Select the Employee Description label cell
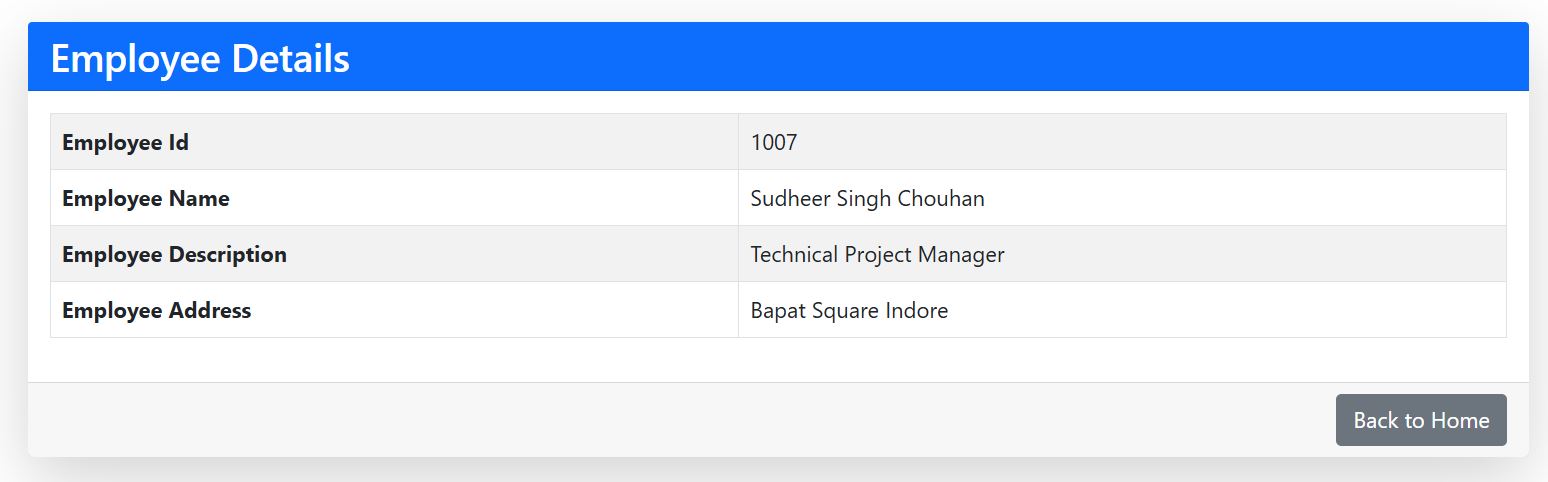 pyautogui.click(x=174, y=255)
